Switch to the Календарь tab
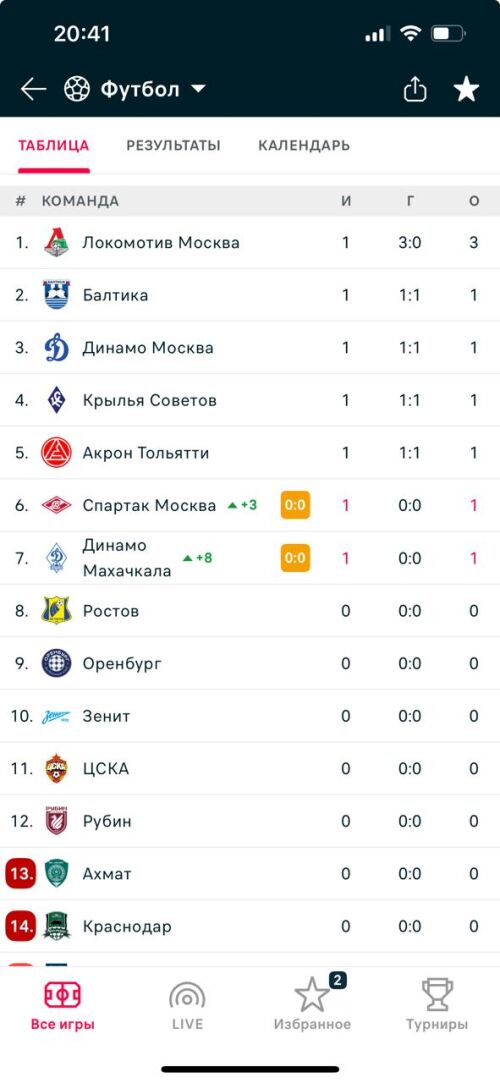 click(x=304, y=146)
